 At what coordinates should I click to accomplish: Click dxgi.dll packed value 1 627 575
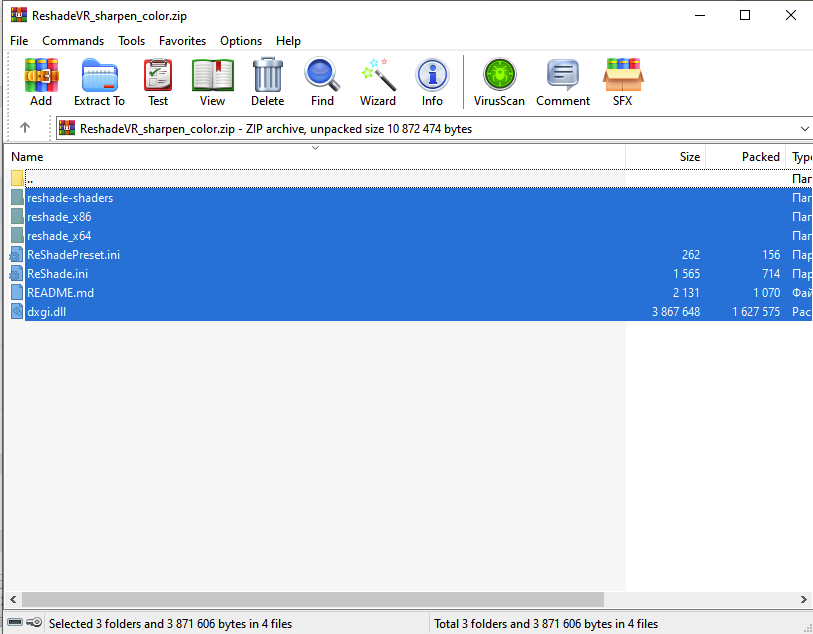pos(756,312)
